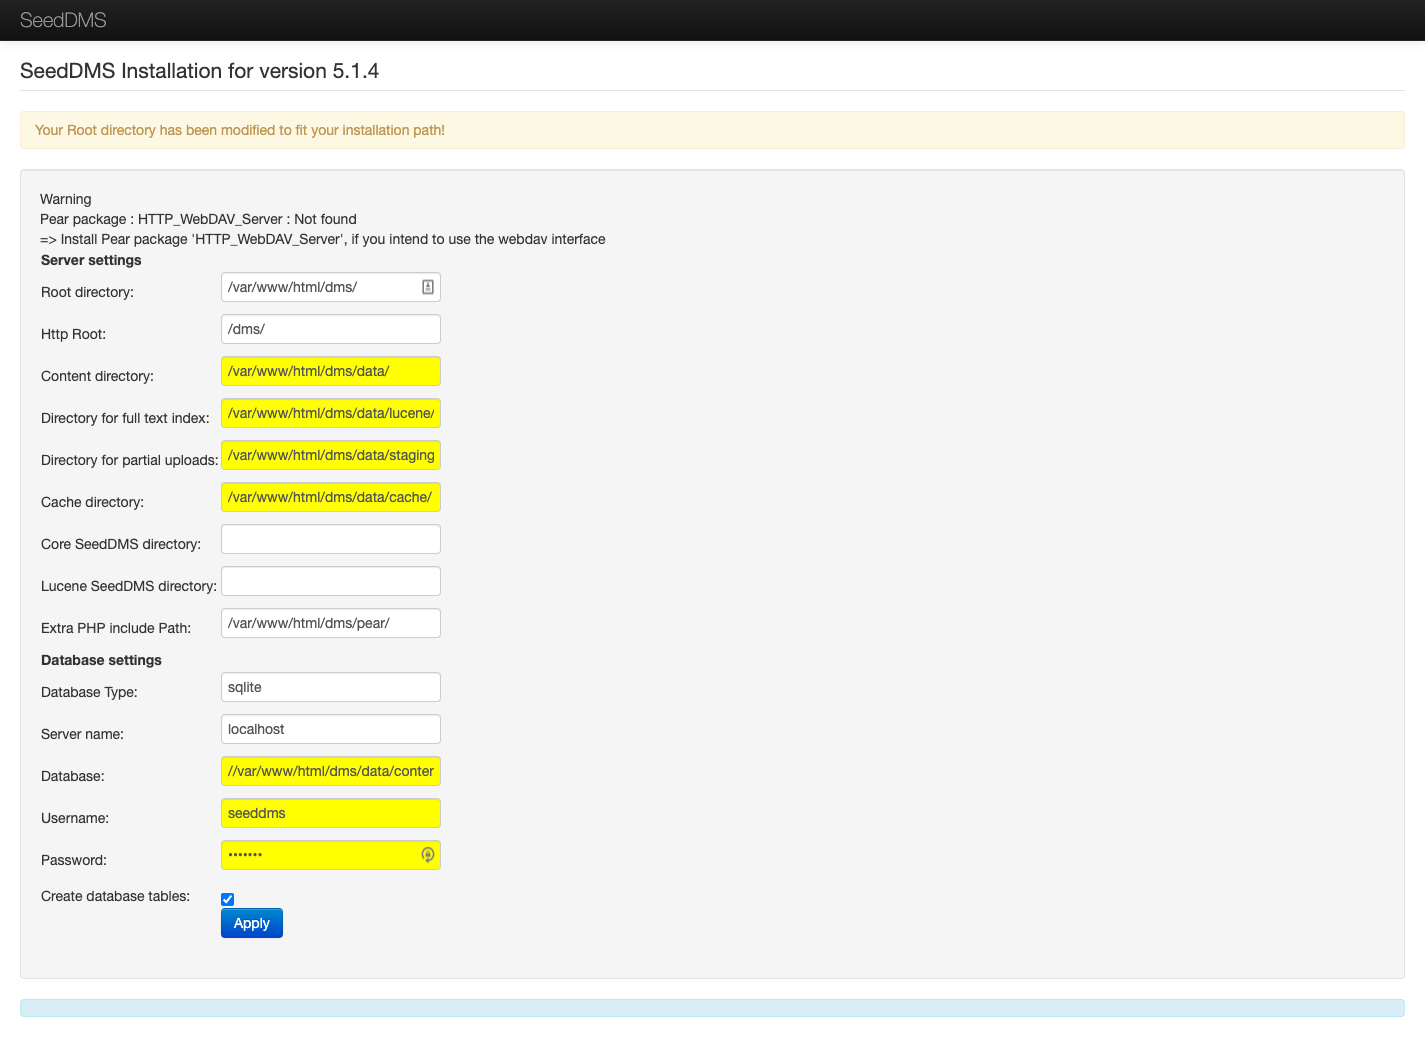The width and height of the screenshot is (1425, 1037).
Task: Select the Extra PHP include Path field
Action: pos(330,623)
